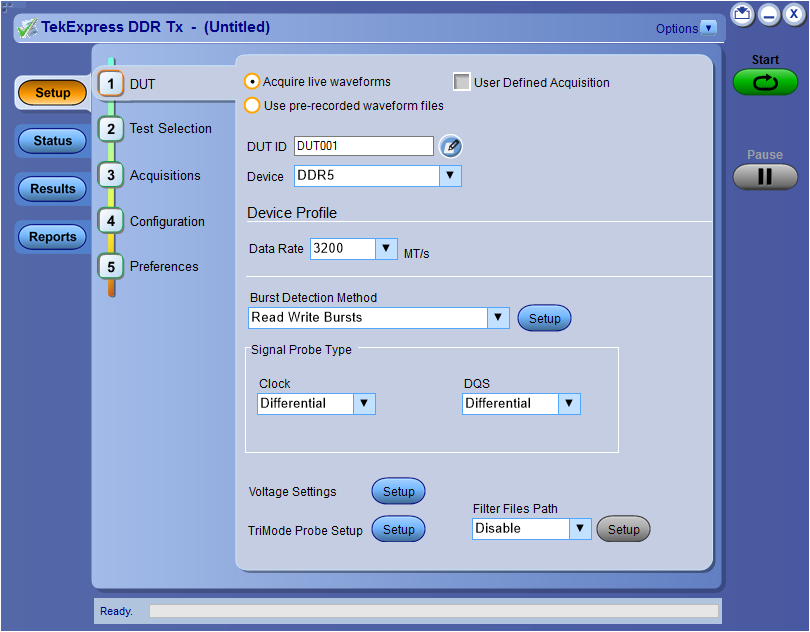810x632 pixels.
Task: Expand the Data Rate dropdown
Action: pyautogui.click(x=386, y=248)
